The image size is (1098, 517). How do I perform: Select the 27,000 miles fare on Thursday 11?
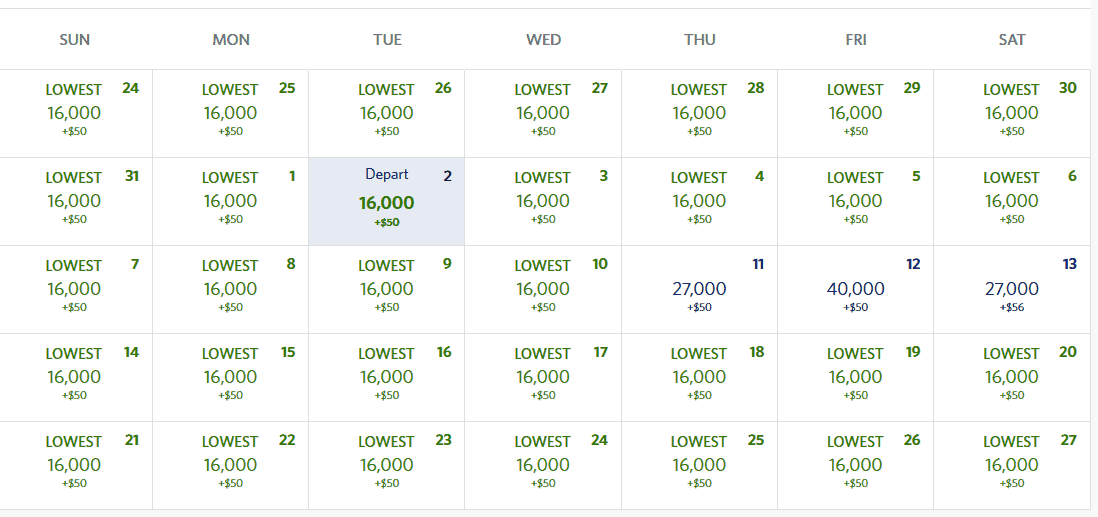[x=700, y=289]
